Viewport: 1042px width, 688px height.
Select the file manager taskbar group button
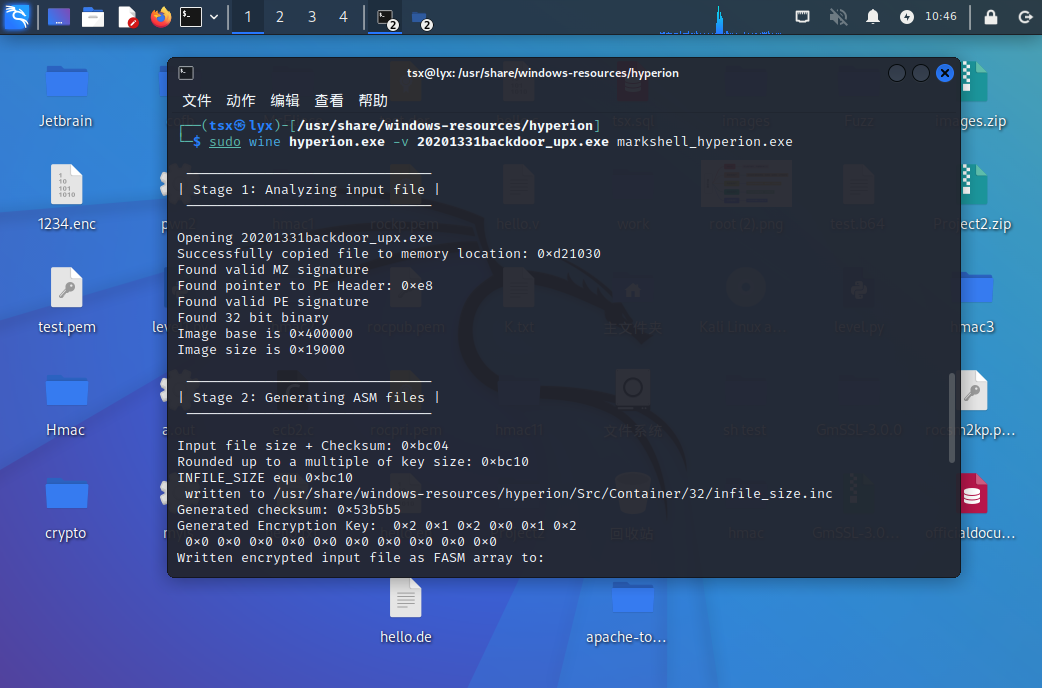421,18
